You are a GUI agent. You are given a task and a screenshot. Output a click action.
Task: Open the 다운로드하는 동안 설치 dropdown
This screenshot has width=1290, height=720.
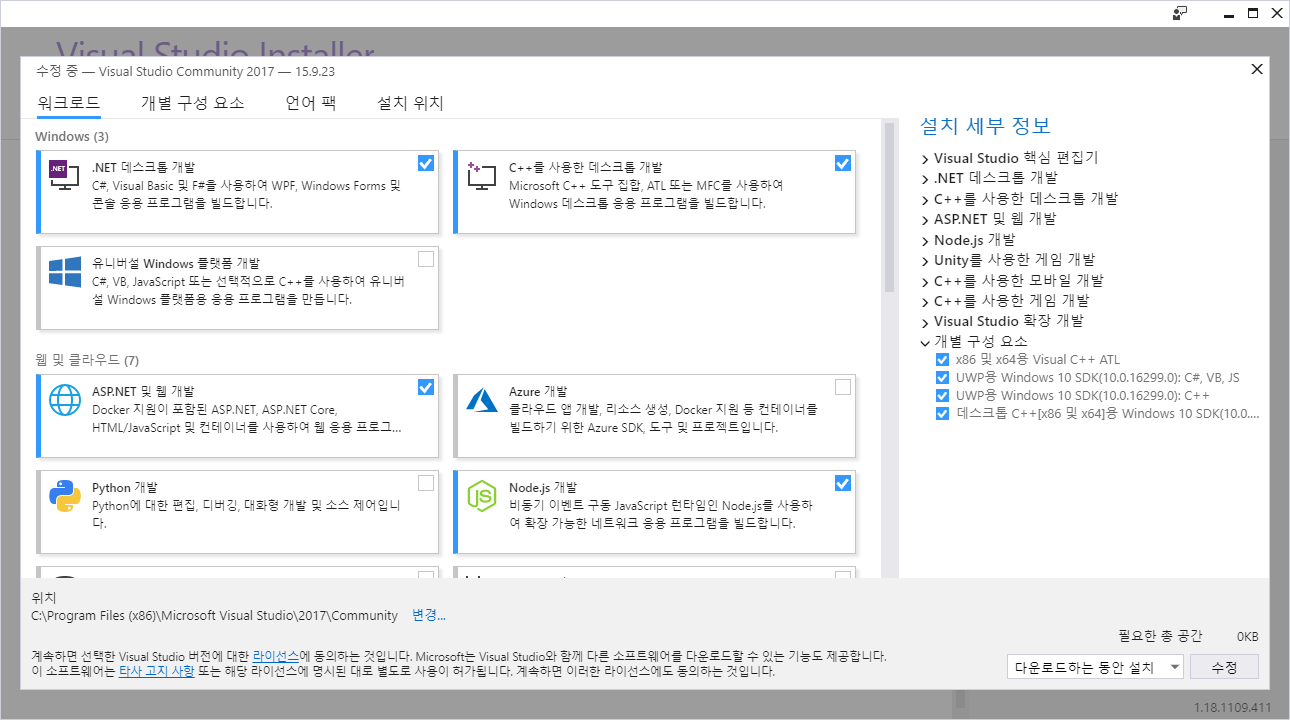point(1096,667)
